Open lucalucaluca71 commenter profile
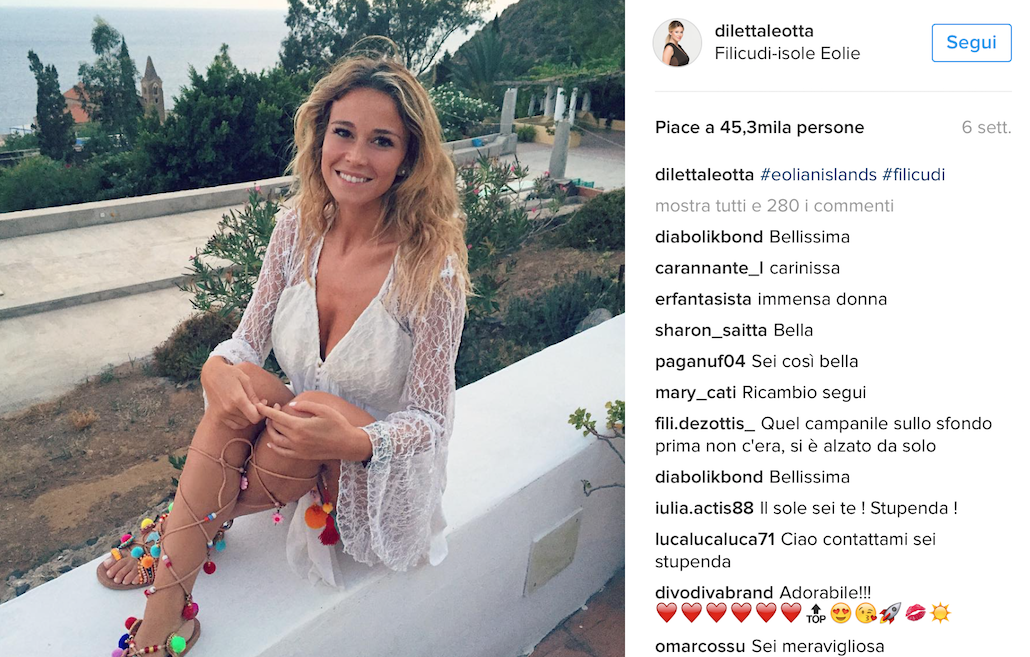1030x657 pixels. click(x=715, y=539)
